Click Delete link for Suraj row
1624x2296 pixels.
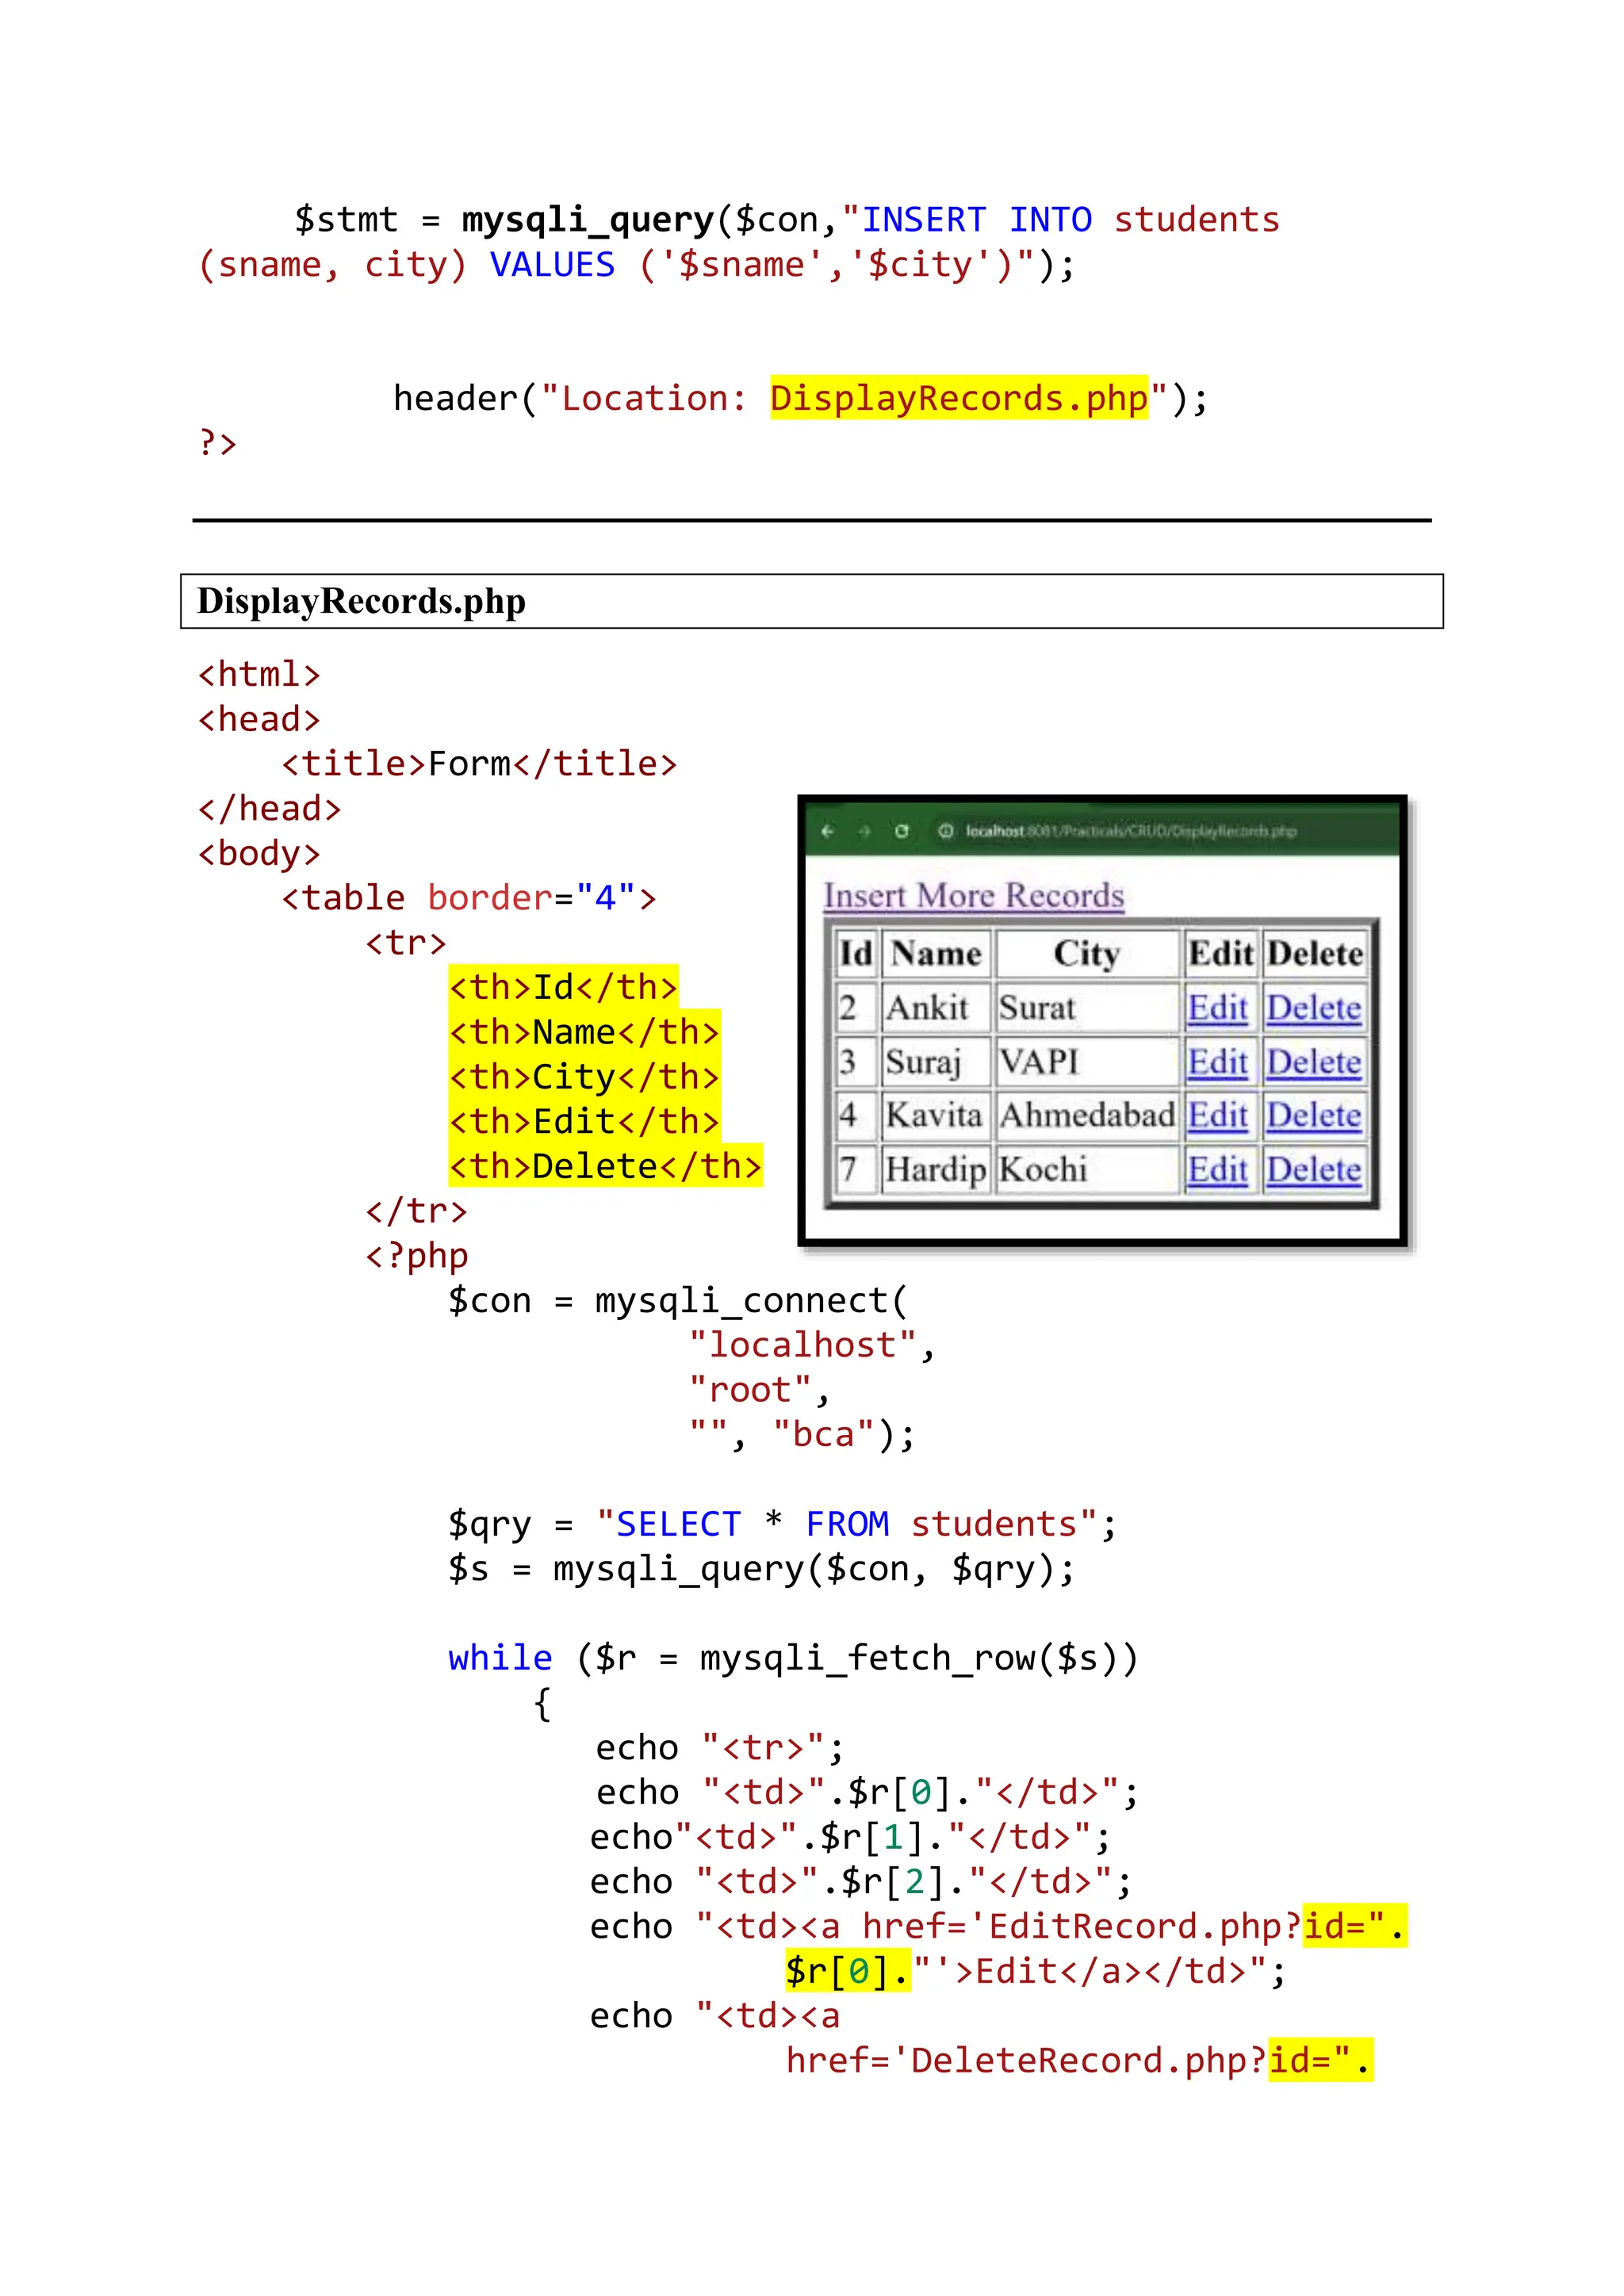(x=1313, y=1062)
